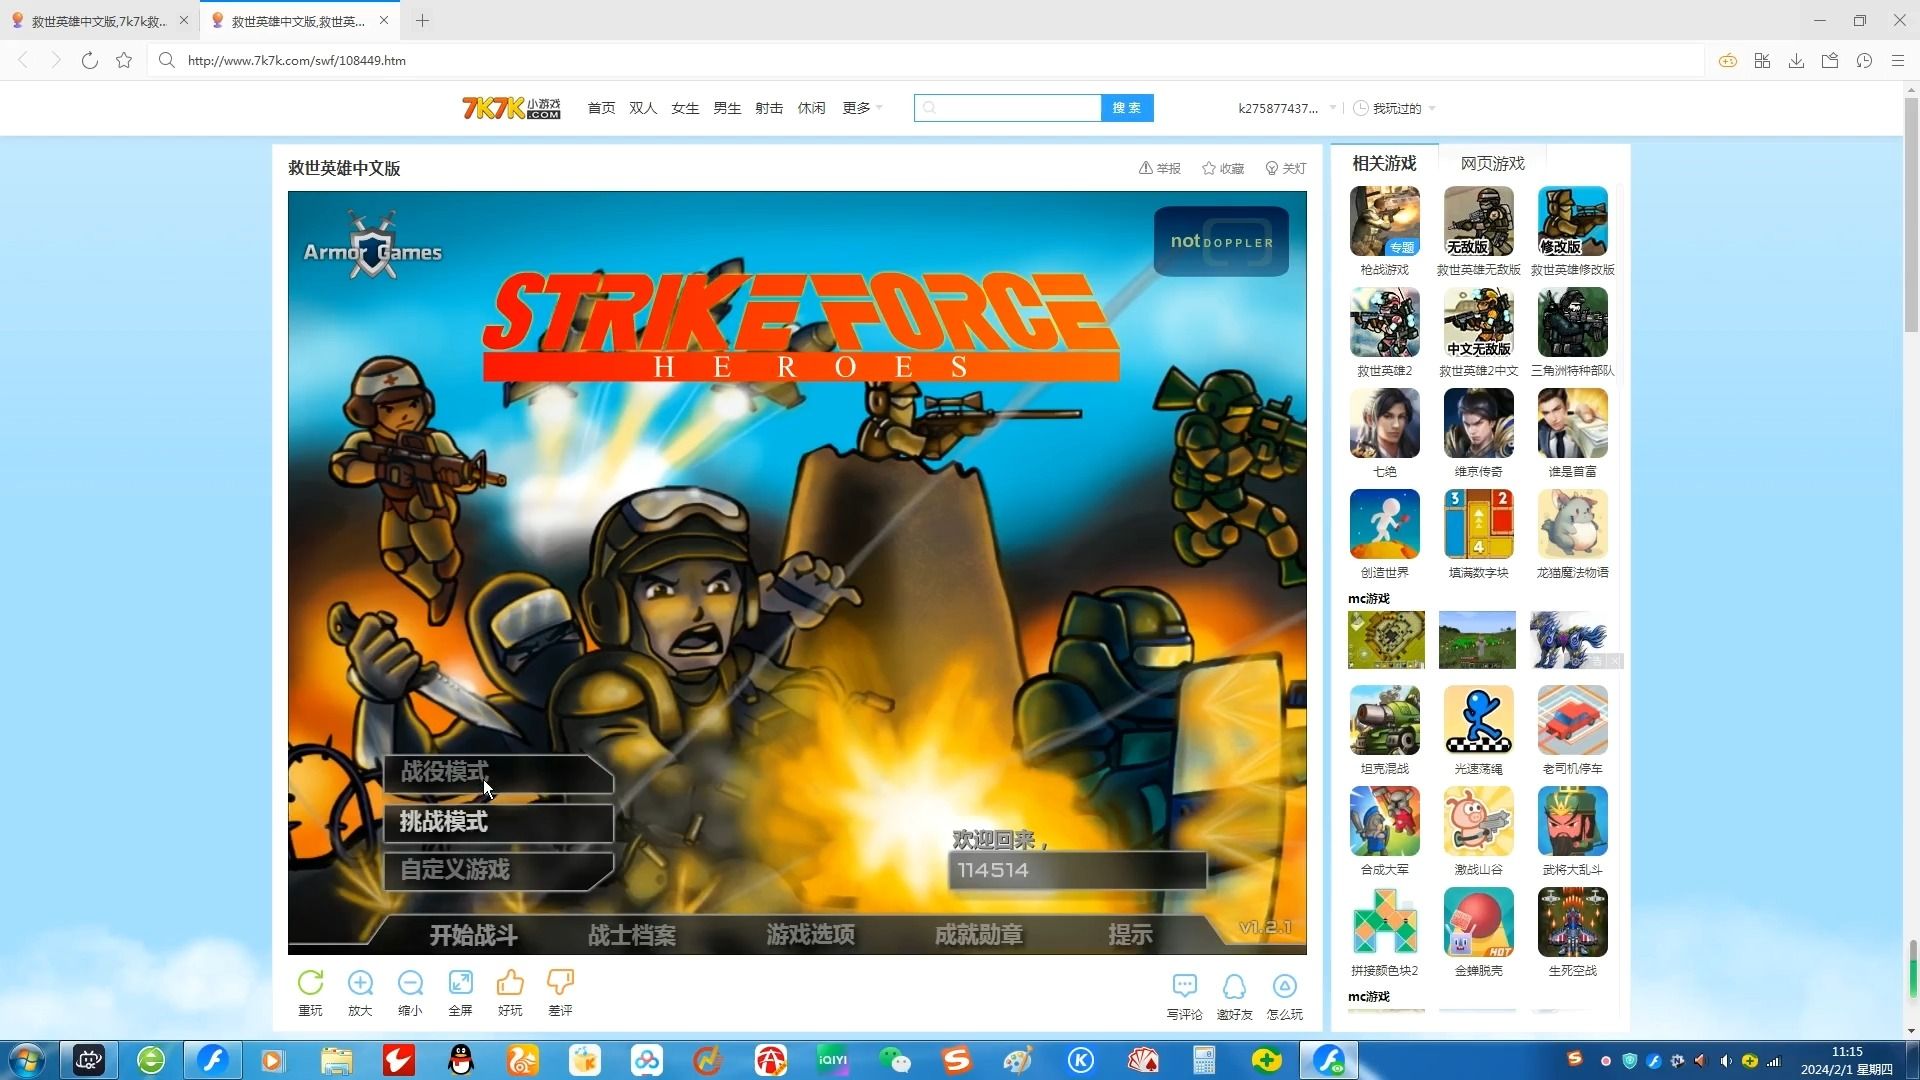Expand the 我玩过的 history dropdown

[x=1395, y=108]
